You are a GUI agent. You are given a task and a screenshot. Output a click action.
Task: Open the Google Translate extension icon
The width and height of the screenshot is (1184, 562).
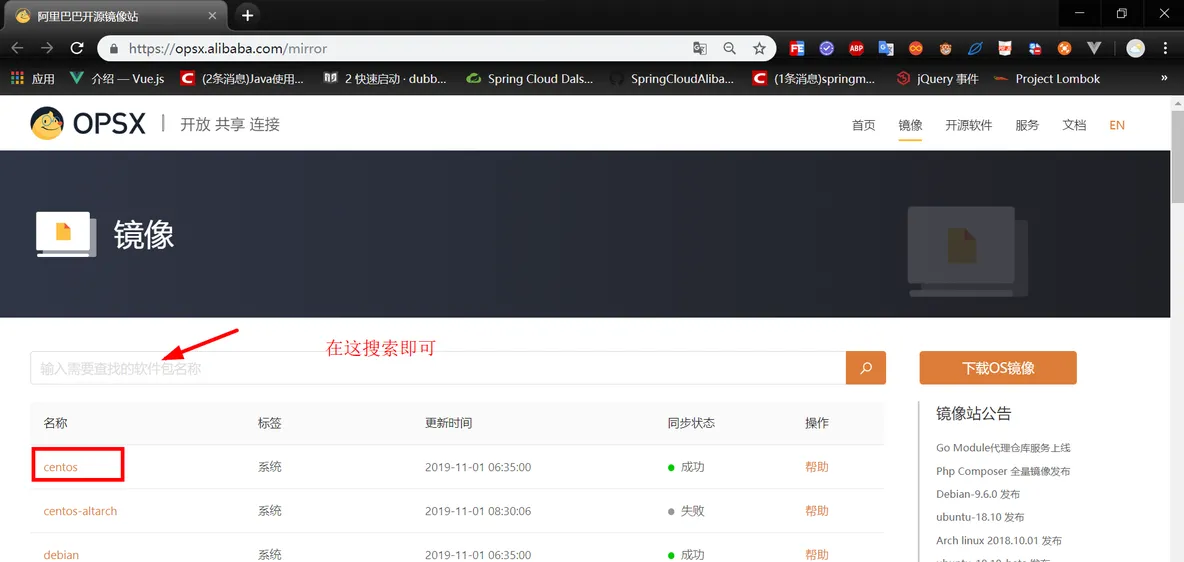(886, 48)
